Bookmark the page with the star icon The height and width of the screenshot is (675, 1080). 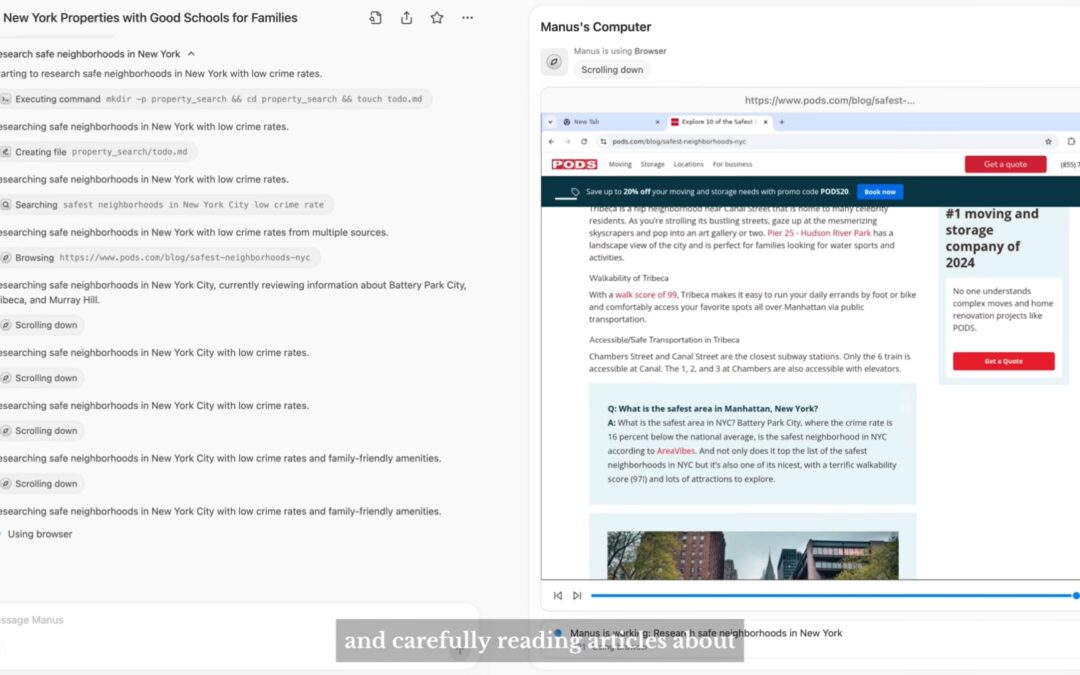coord(1048,141)
